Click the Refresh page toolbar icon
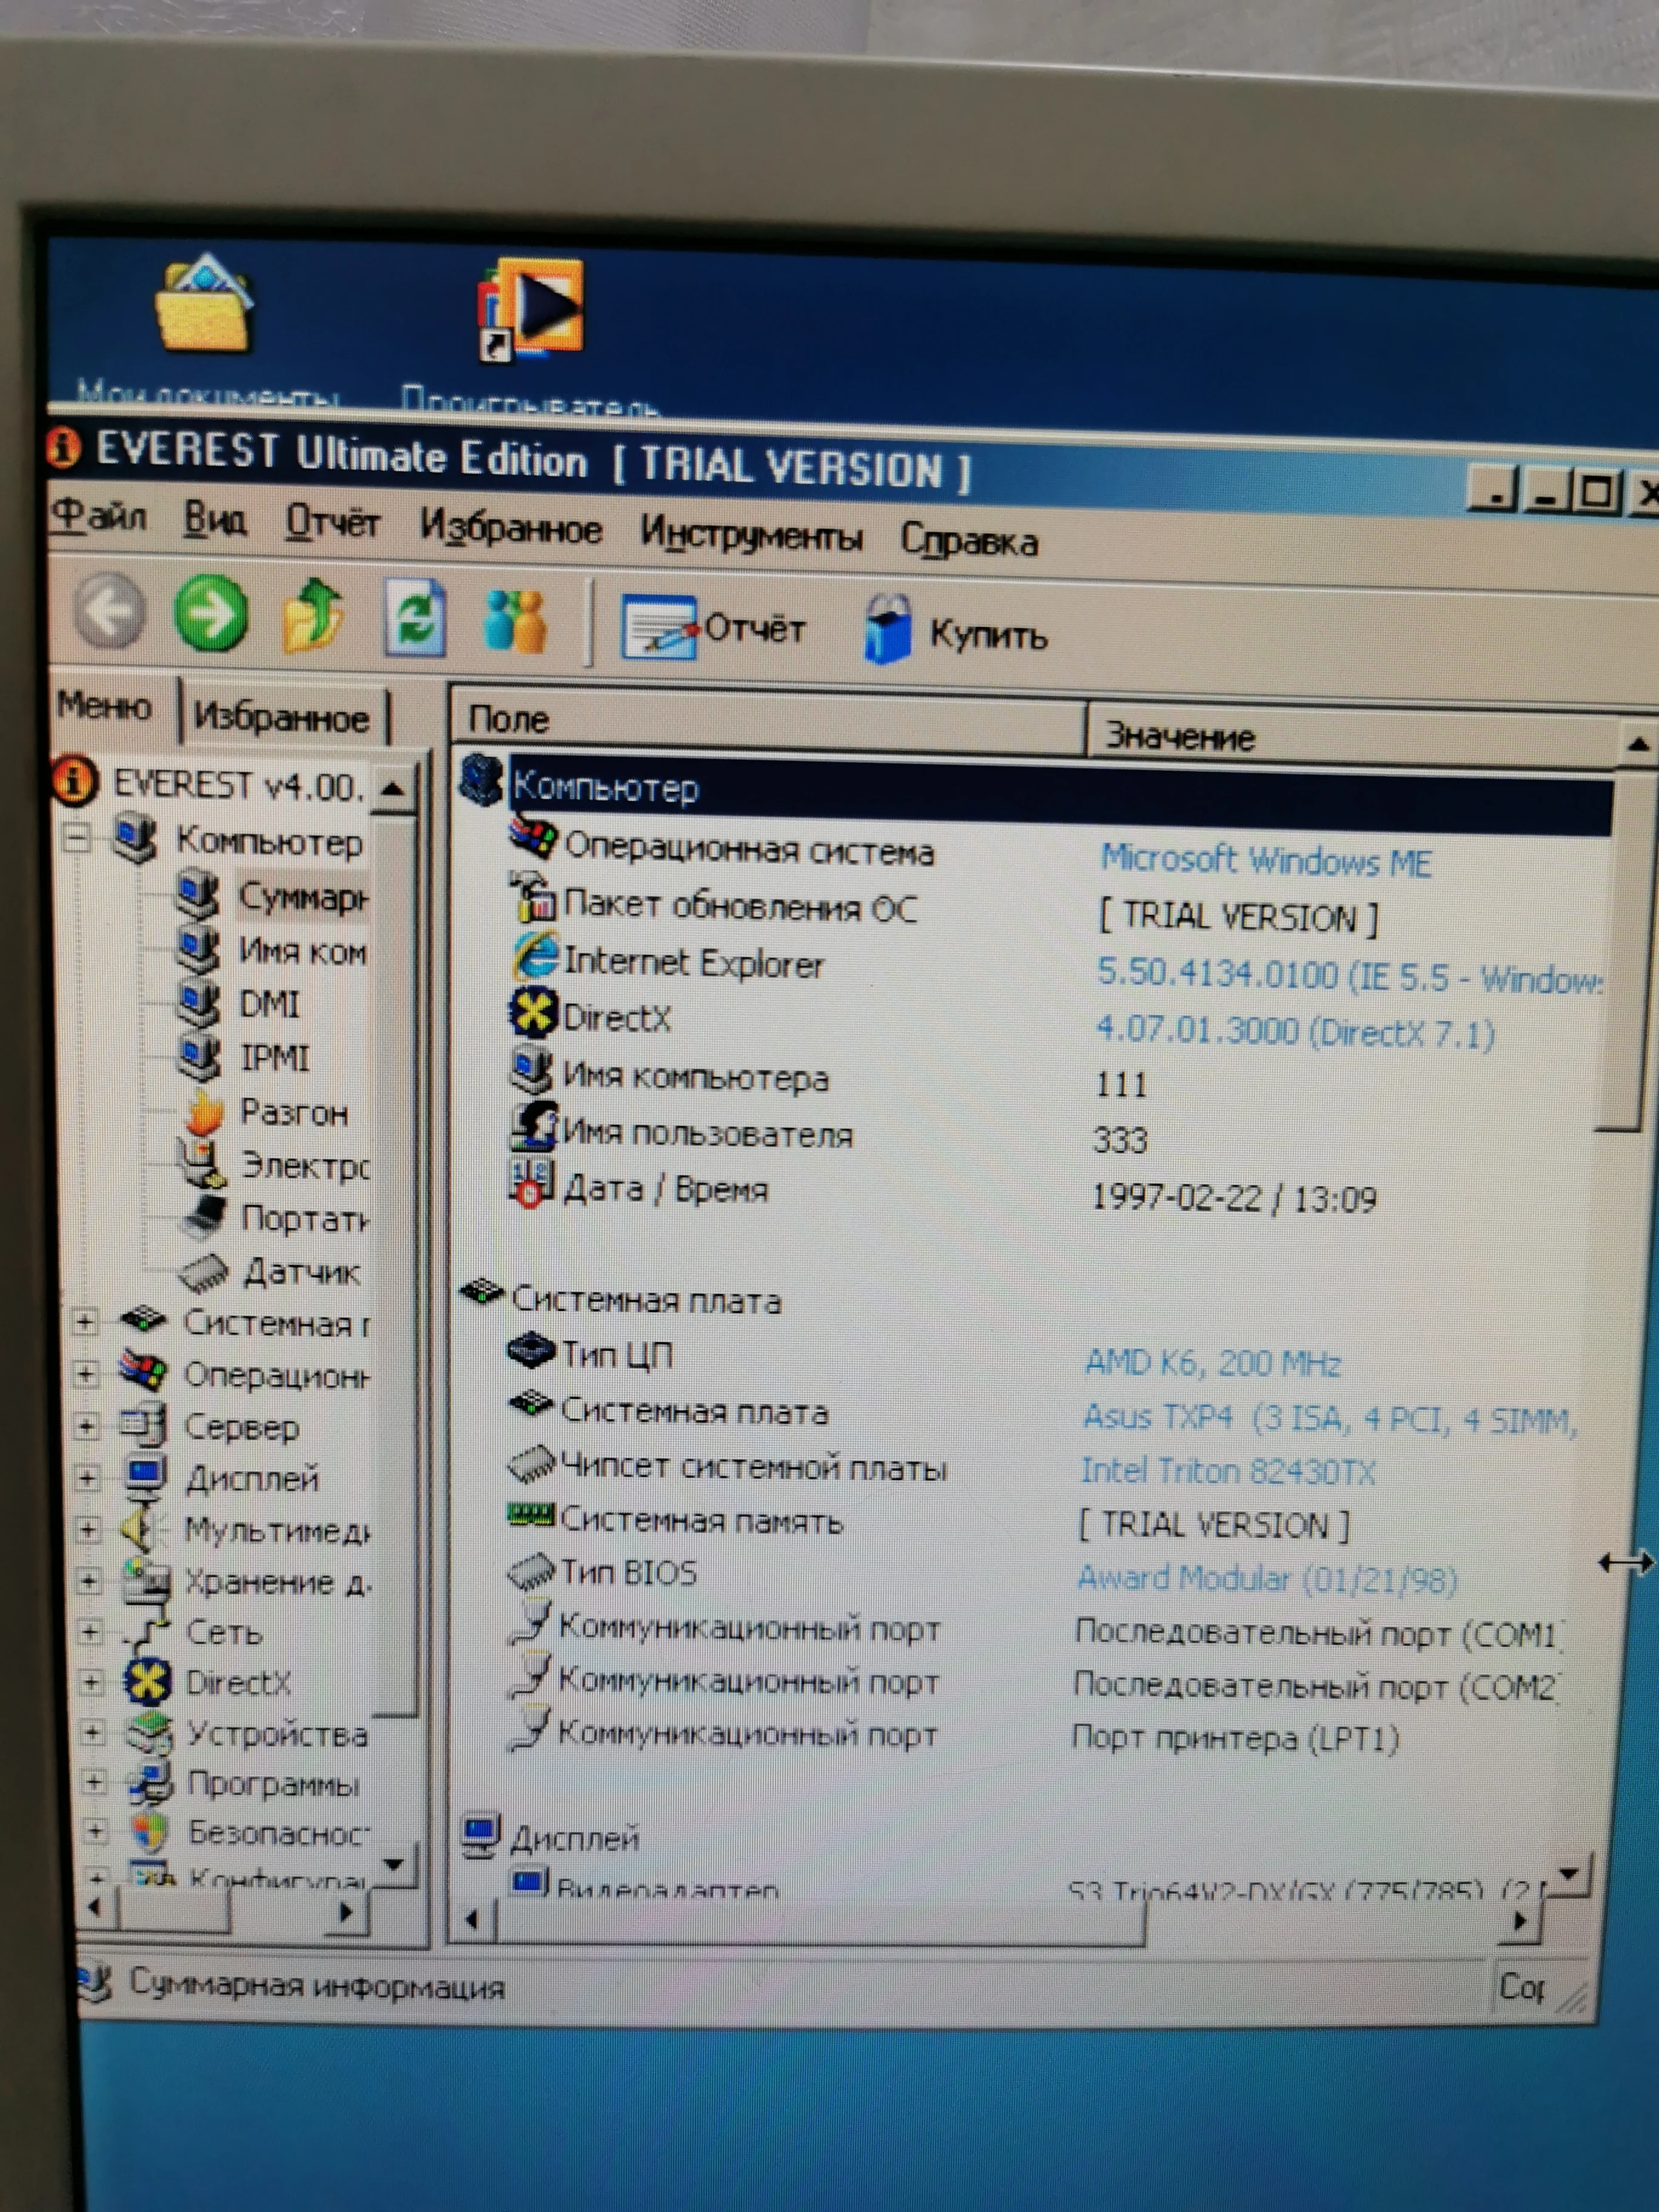This screenshot has height=2212, width=1659. pyautogui.click(x=415, y=619)
